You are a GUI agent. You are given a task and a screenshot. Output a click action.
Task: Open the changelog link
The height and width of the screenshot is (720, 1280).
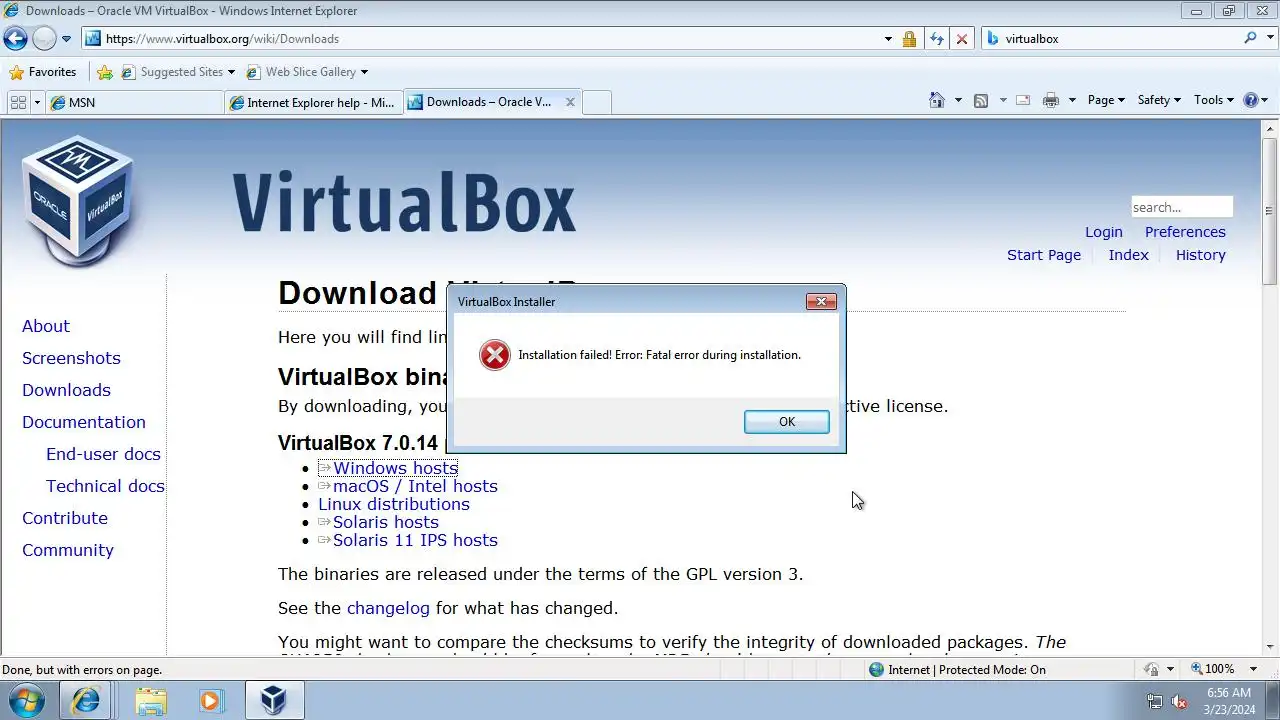click(x=388, y=608)
